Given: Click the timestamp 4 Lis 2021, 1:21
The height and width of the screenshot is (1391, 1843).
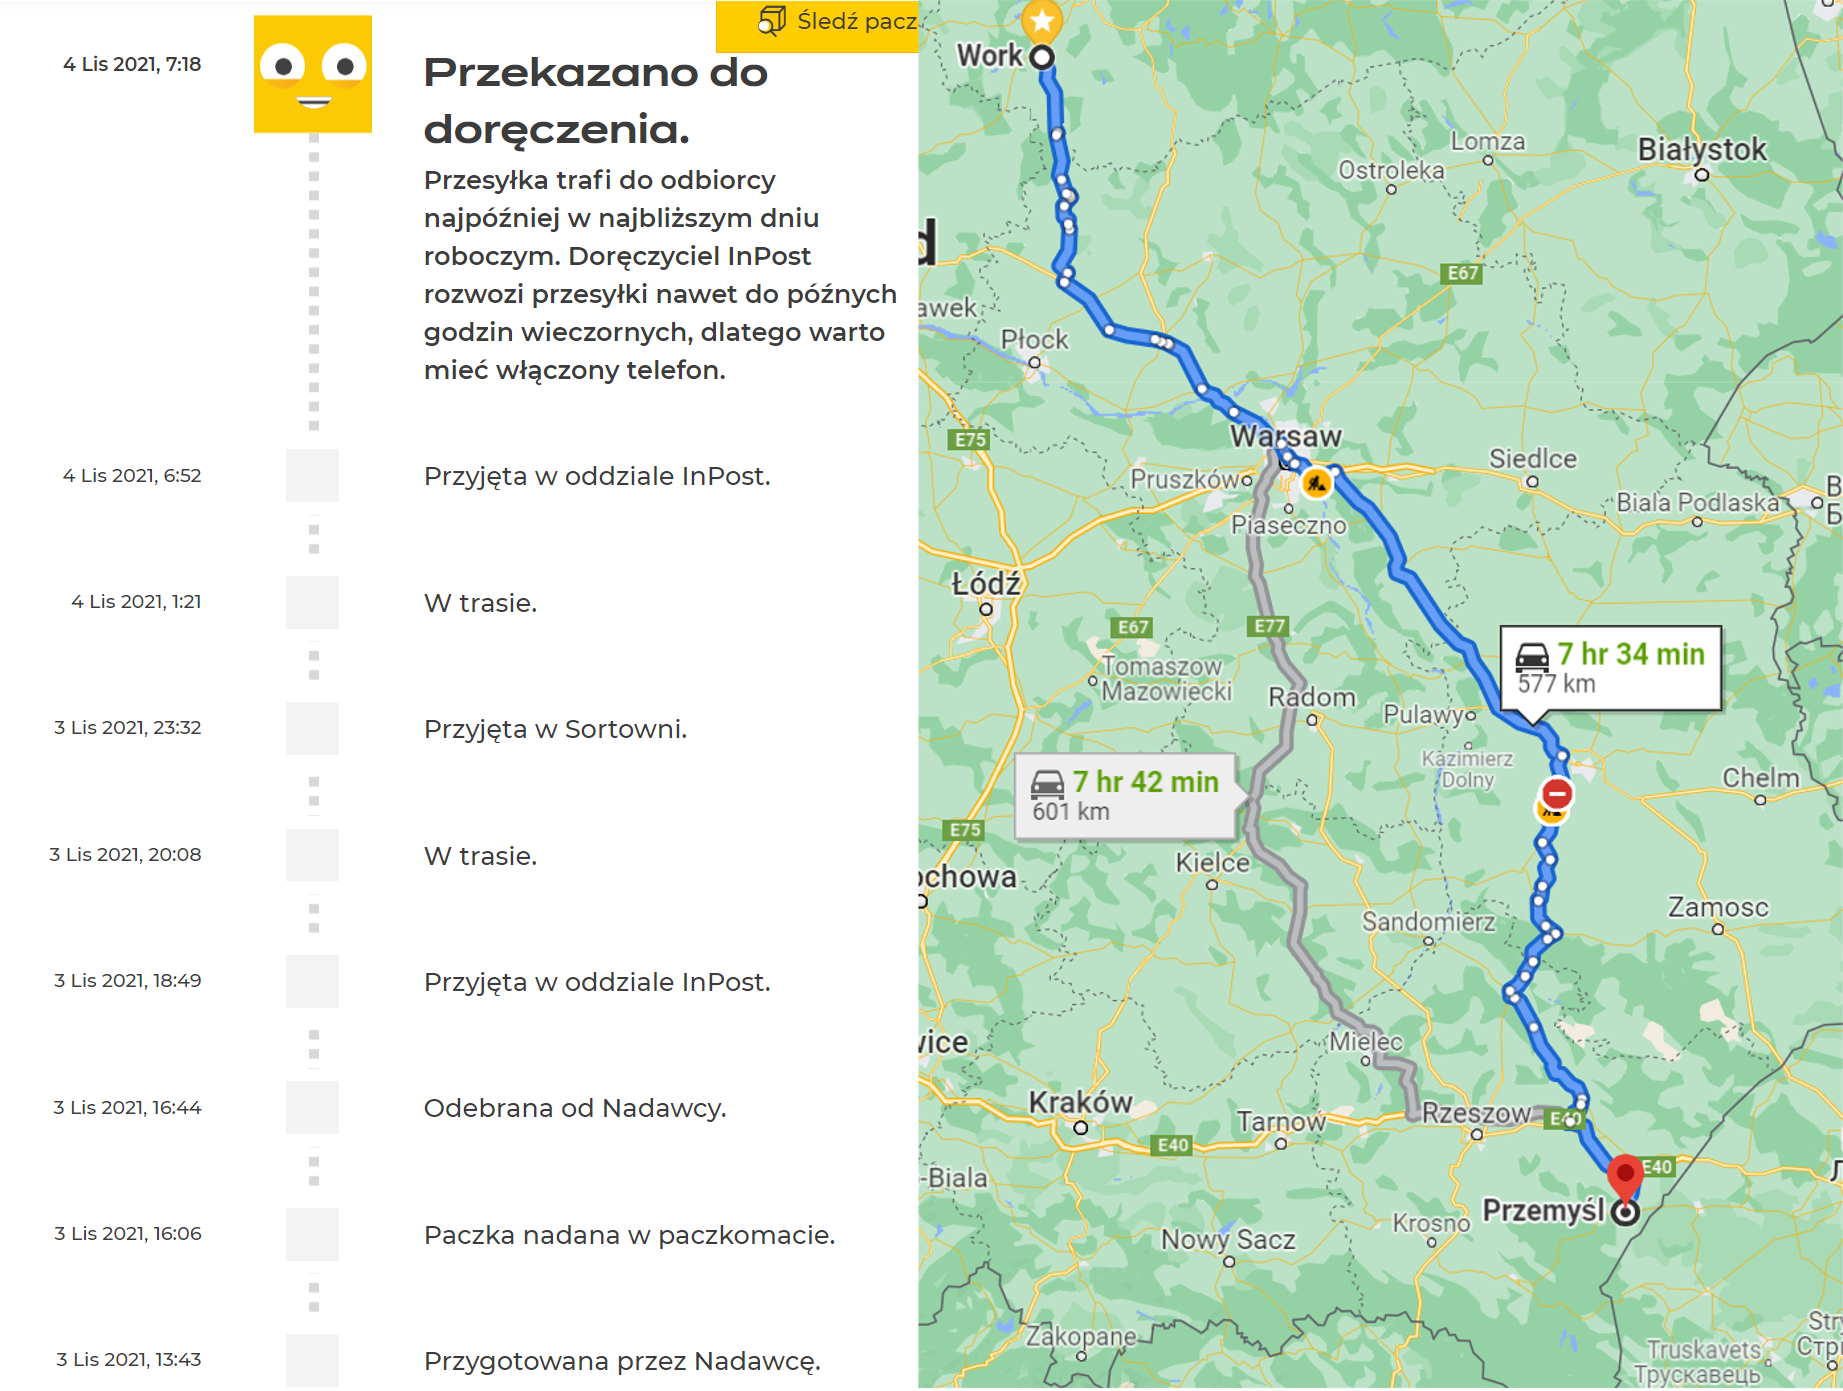Looking at the screenshot, I should click(136, 601).
